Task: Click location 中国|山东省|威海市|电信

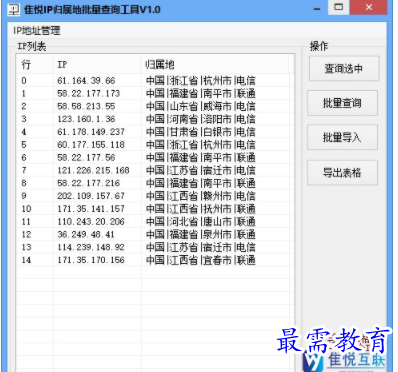Action: 201,106
